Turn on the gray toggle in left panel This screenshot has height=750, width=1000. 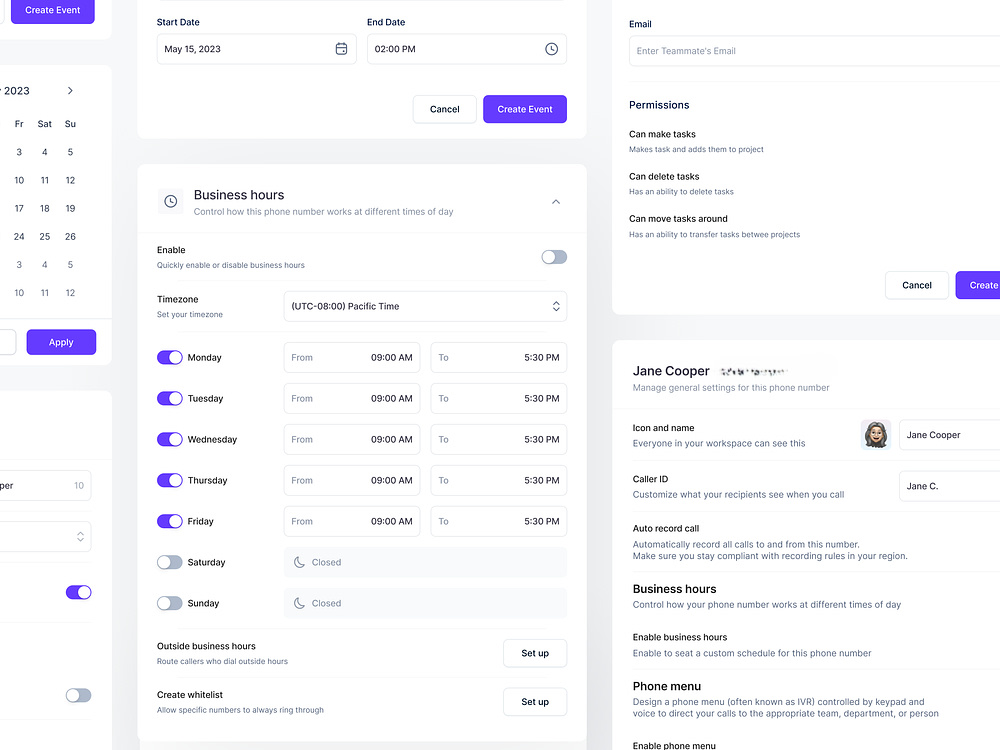(78, 695)
